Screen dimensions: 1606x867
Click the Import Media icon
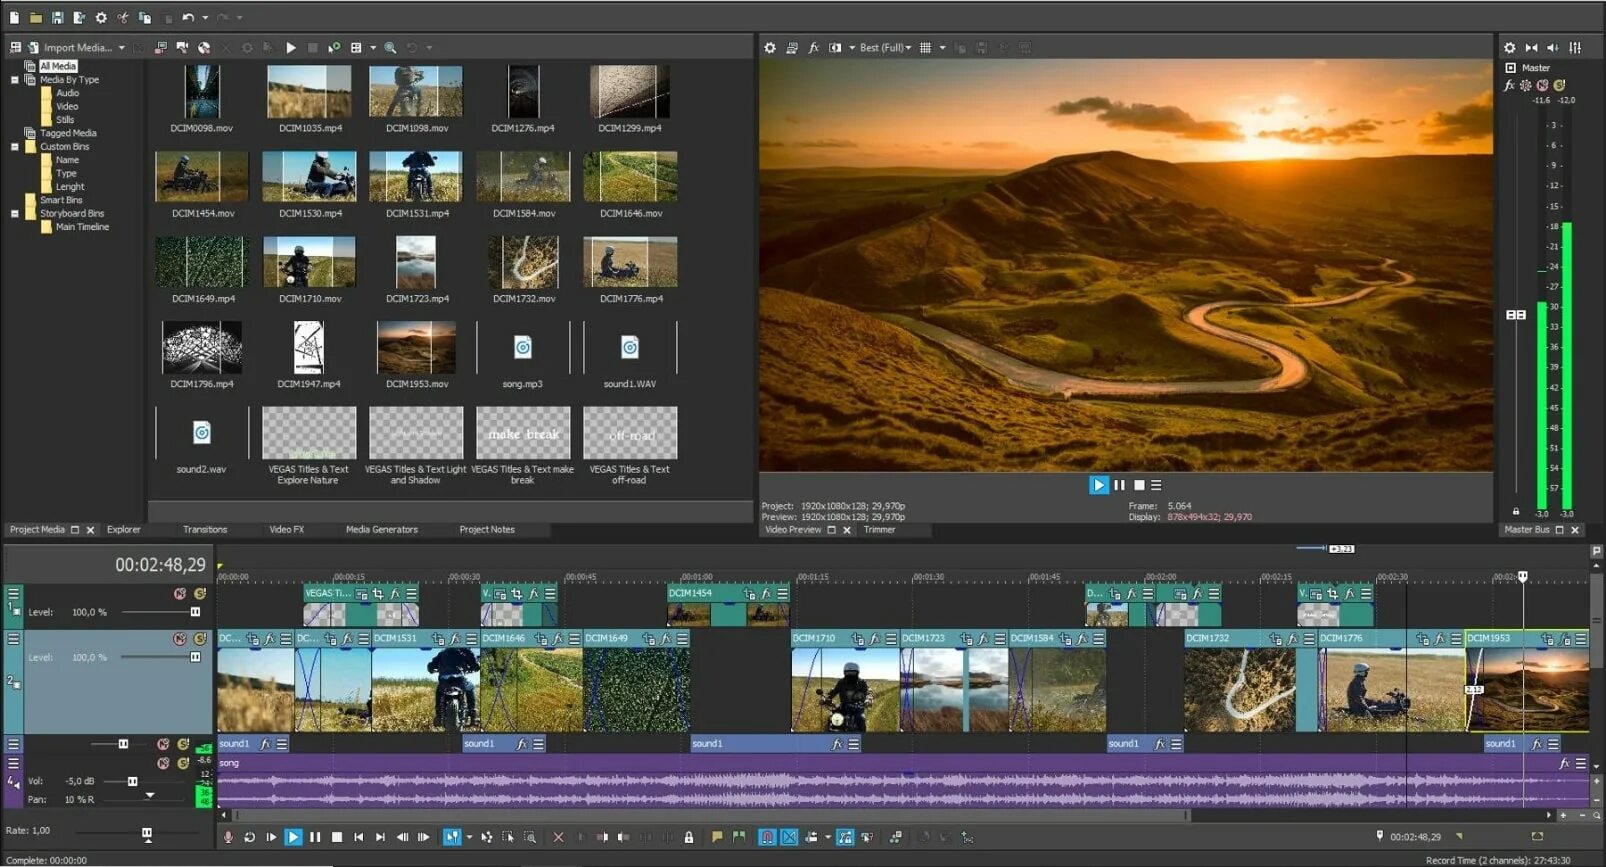[x=33, y=47]
